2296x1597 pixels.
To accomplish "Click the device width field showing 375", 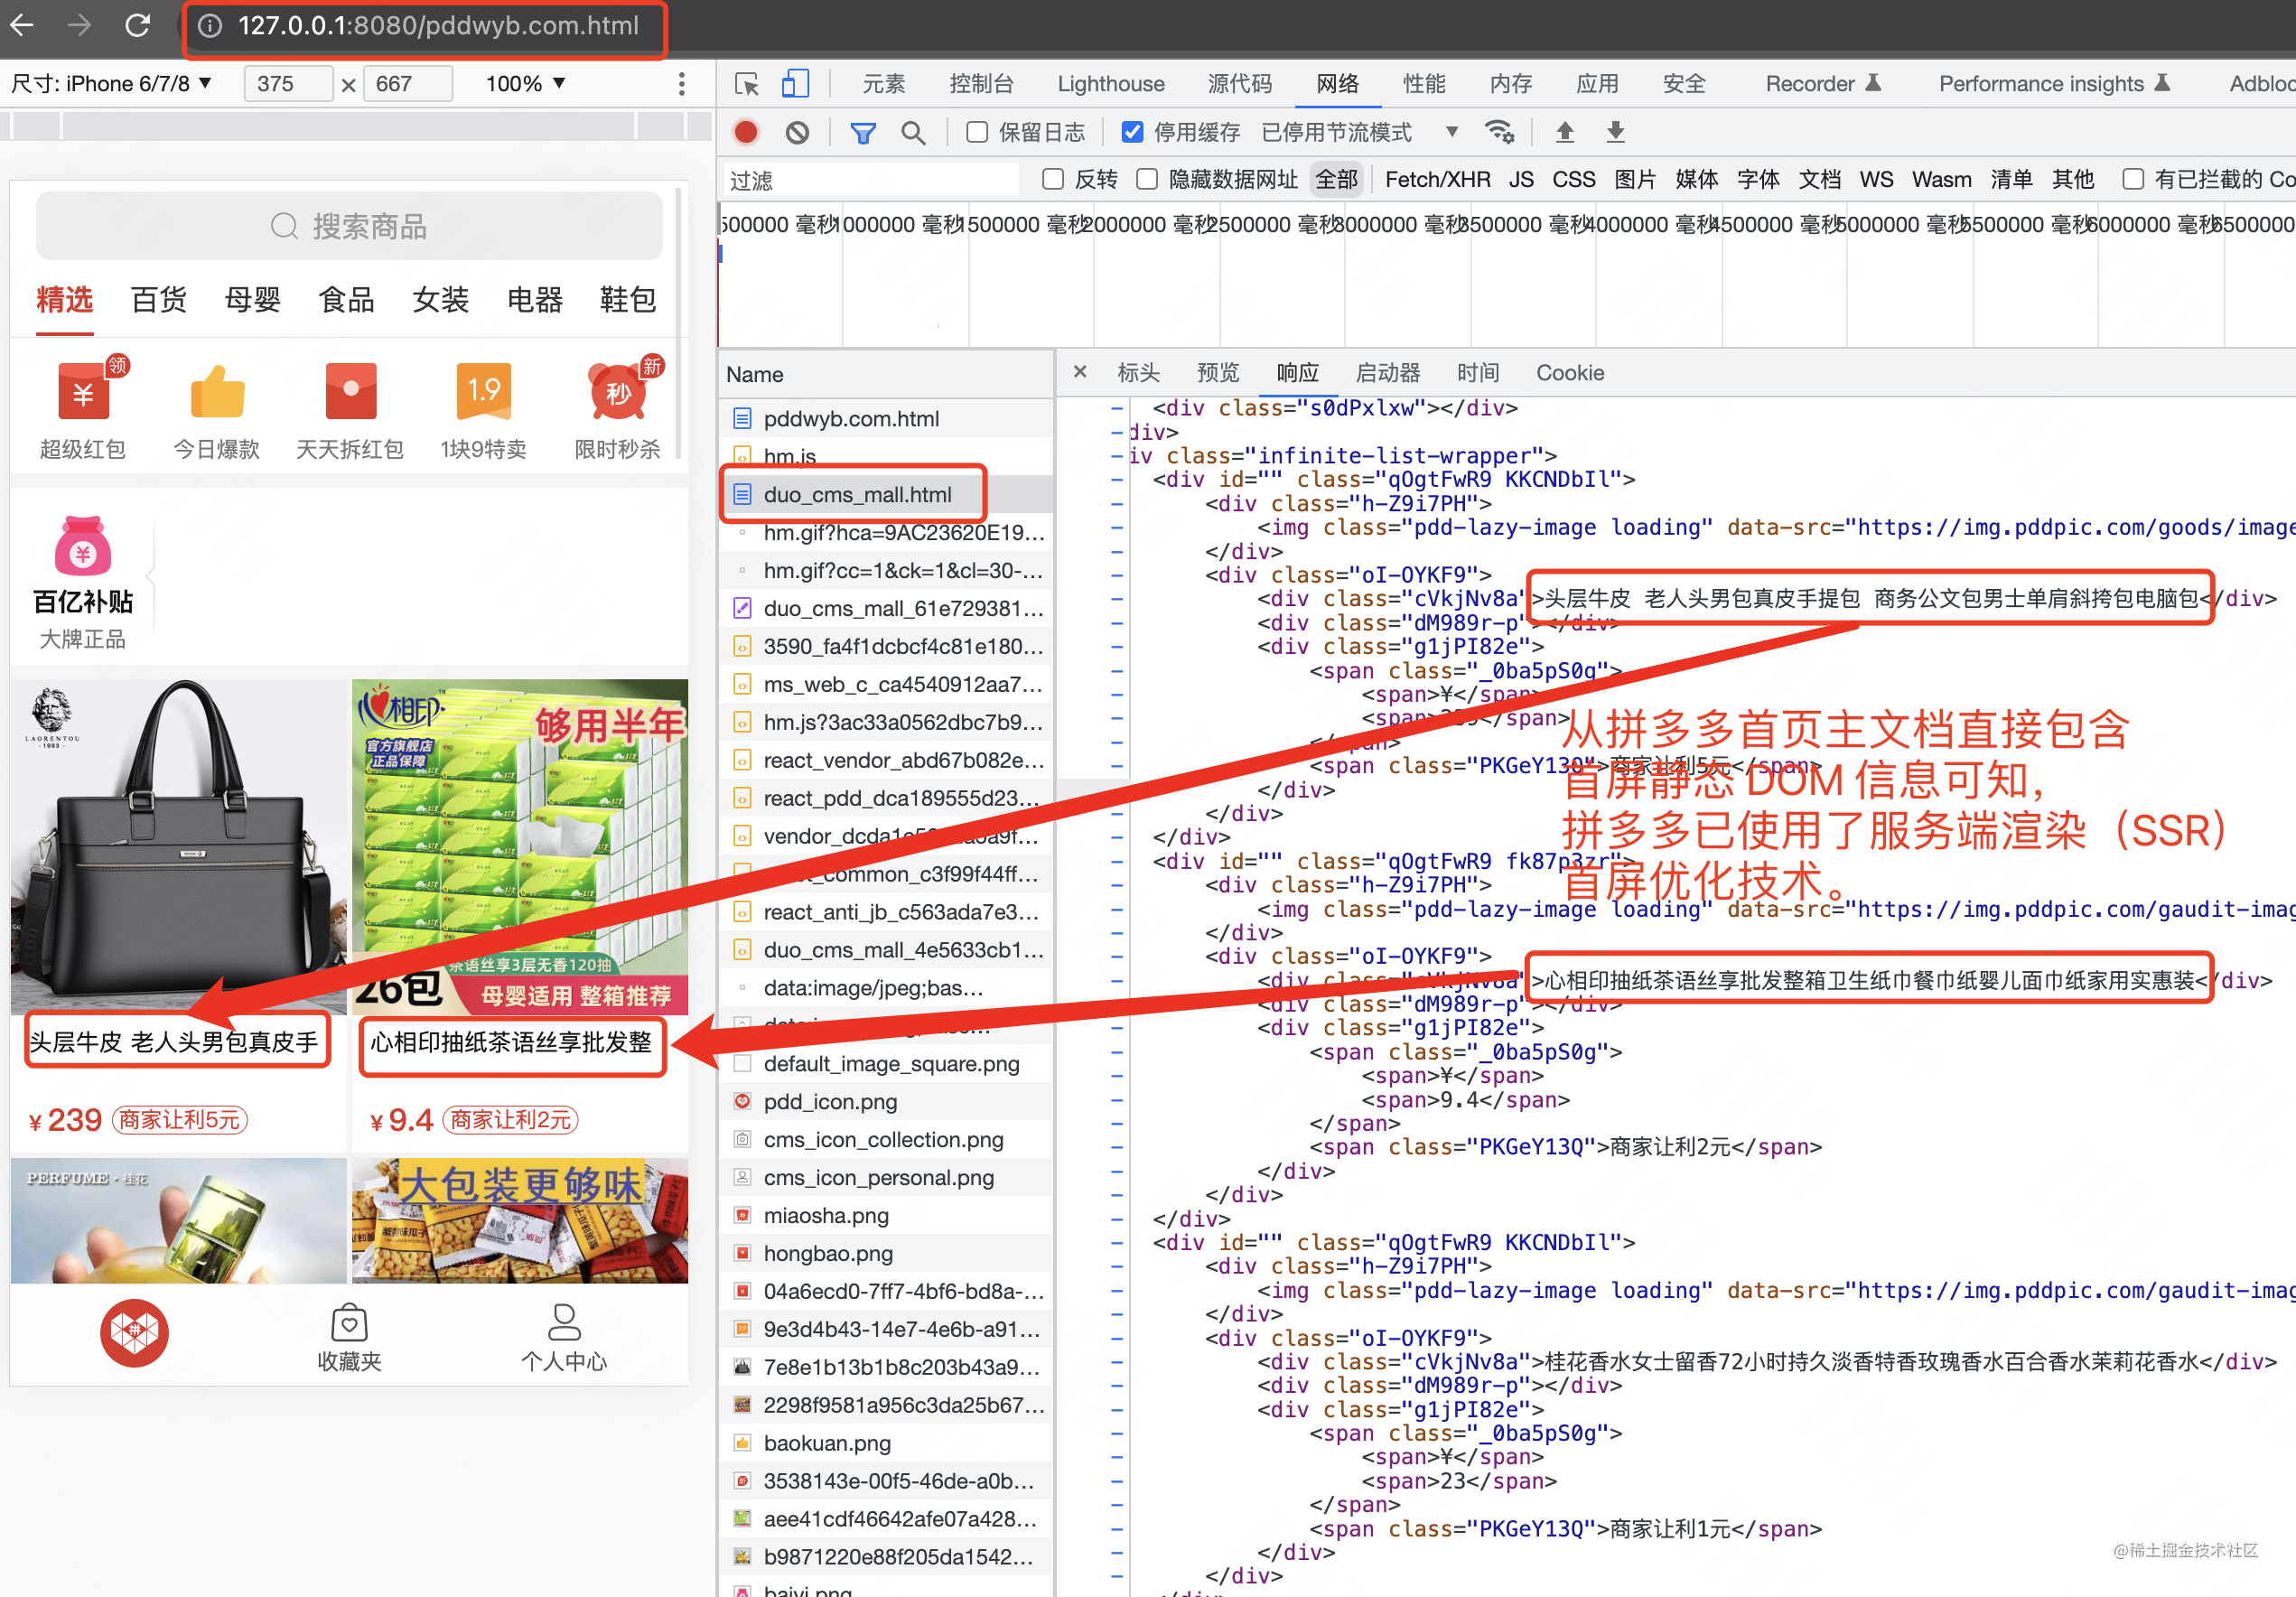I will tap(288, 84).
